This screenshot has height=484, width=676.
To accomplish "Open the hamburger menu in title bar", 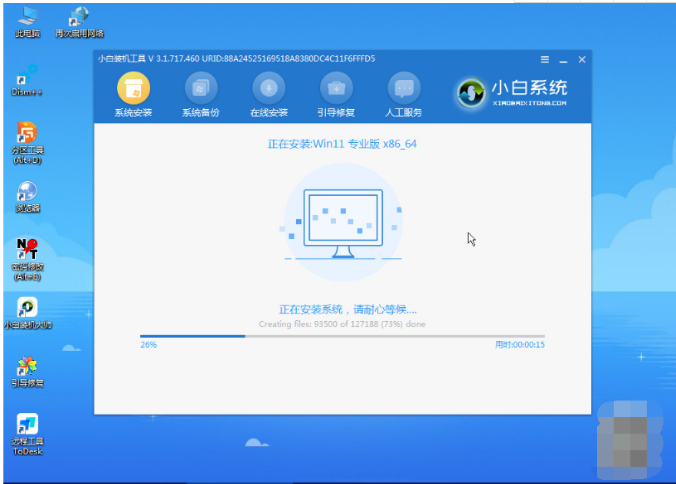I will click(545, 60).
